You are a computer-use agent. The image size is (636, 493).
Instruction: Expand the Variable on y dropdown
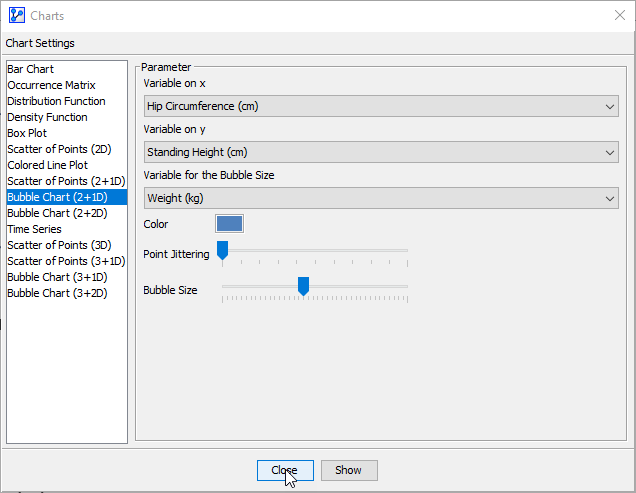[381, 152]
